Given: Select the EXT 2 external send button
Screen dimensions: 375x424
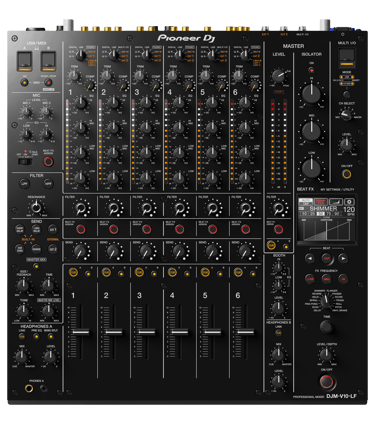Looking at the screenshot, I should (x=53, y=249).
